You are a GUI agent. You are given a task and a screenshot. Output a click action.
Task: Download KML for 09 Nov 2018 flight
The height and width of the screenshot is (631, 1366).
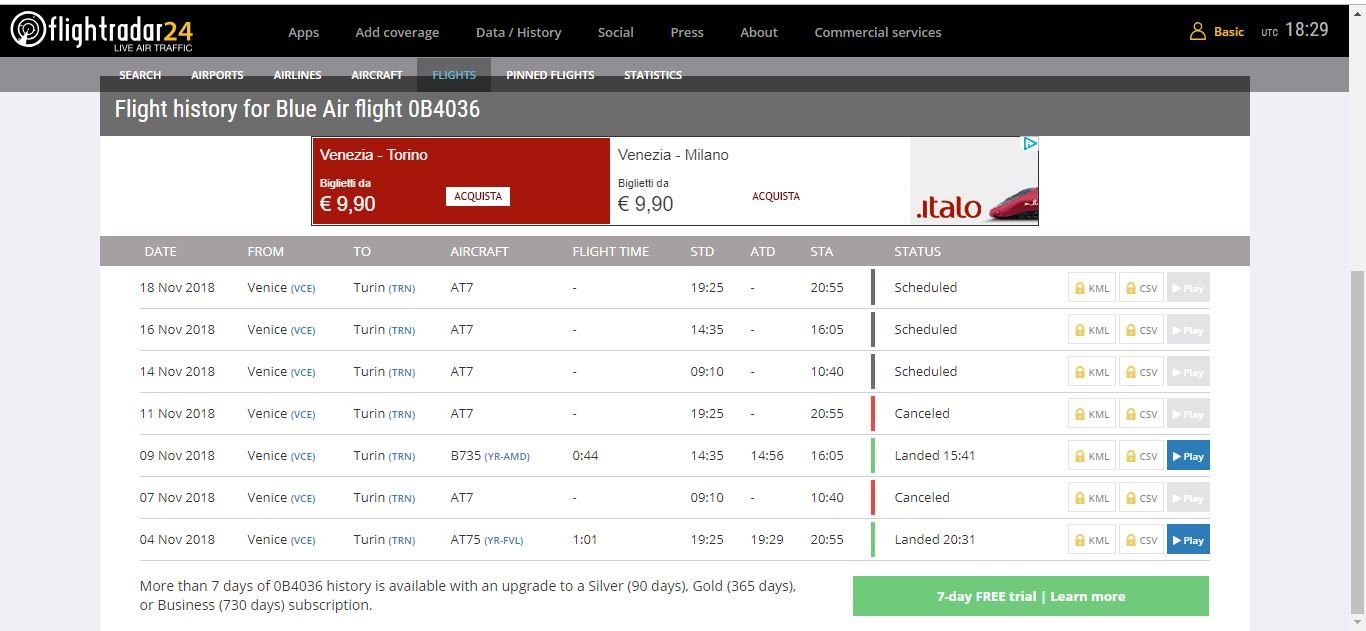pyautogui.click(x=1091, y=456)
